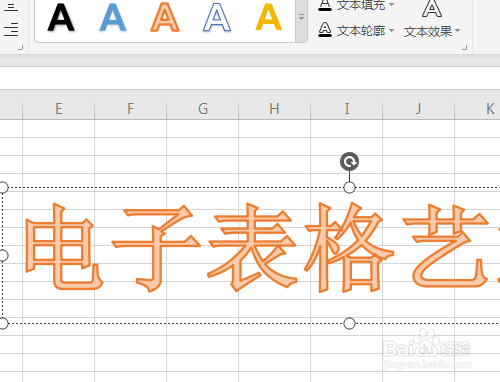Apply the orange outlined WordArt style
This screenshot has width=500, height=382.
165,17
